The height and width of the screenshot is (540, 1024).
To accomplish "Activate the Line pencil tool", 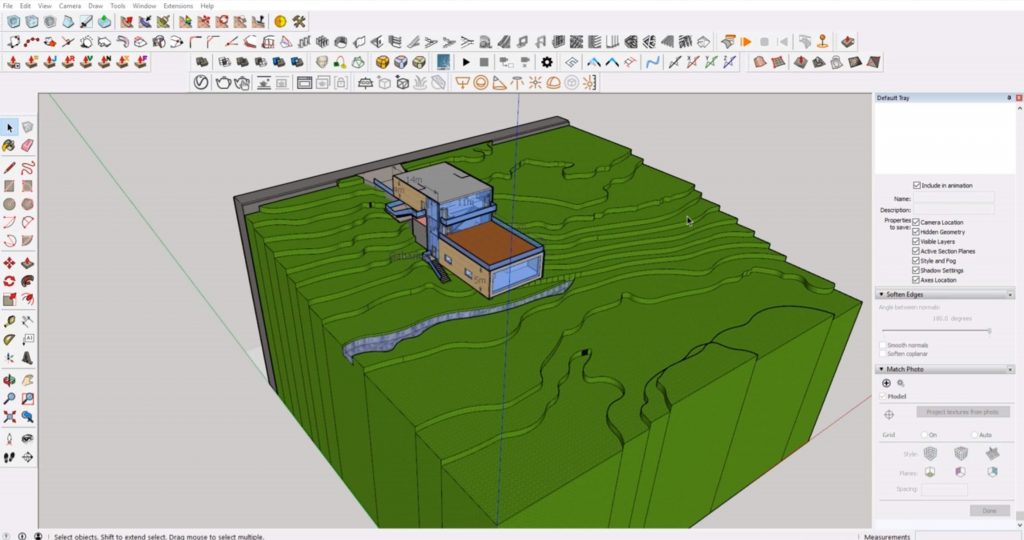I will point(9,168).
